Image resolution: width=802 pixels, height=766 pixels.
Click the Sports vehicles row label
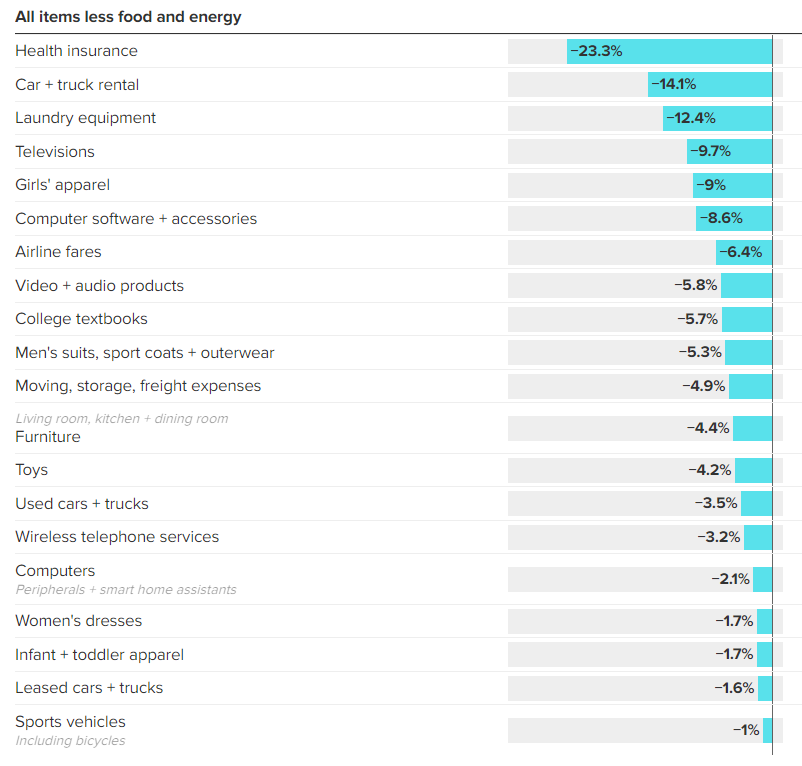coord(70,722)
